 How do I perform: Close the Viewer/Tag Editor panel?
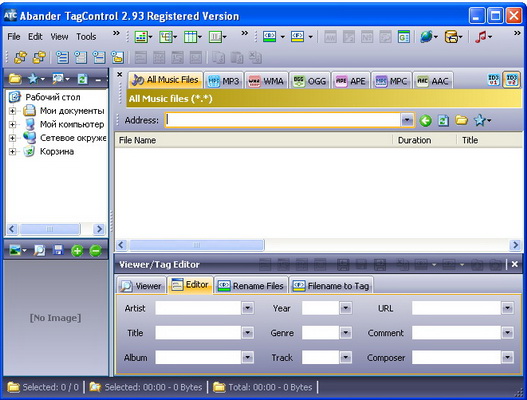(x=514, y=265)
